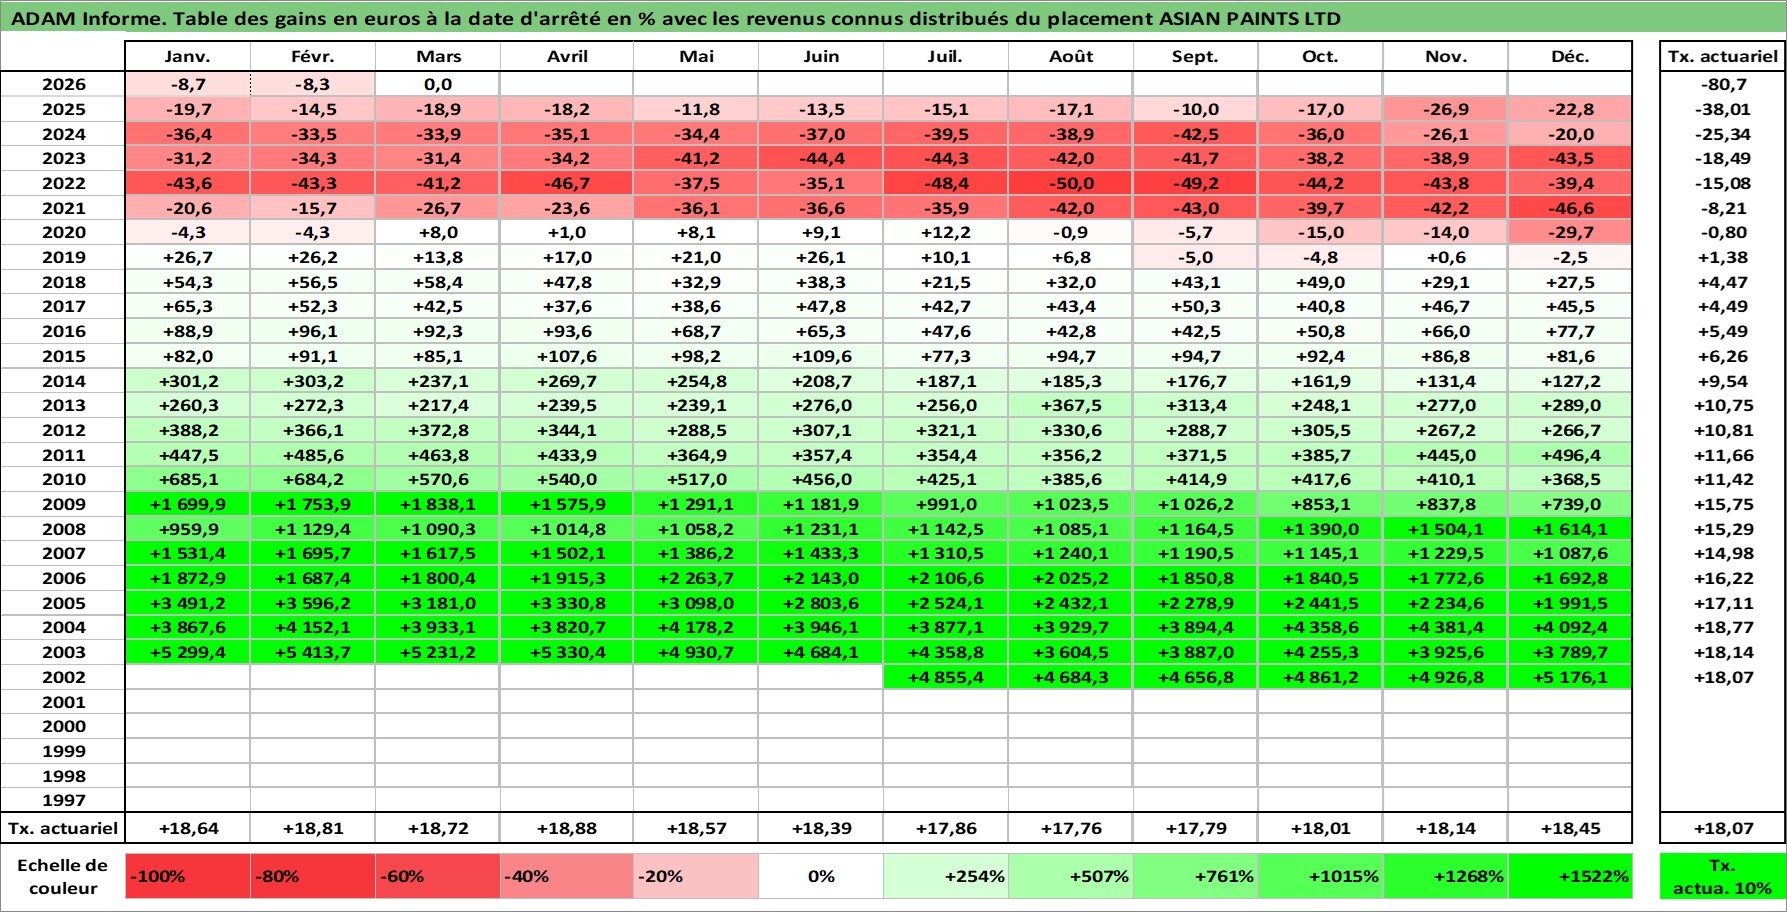Select cell +4 381,4 in 2004 row
1787x912 pixels.
[x=1445, y=627]
